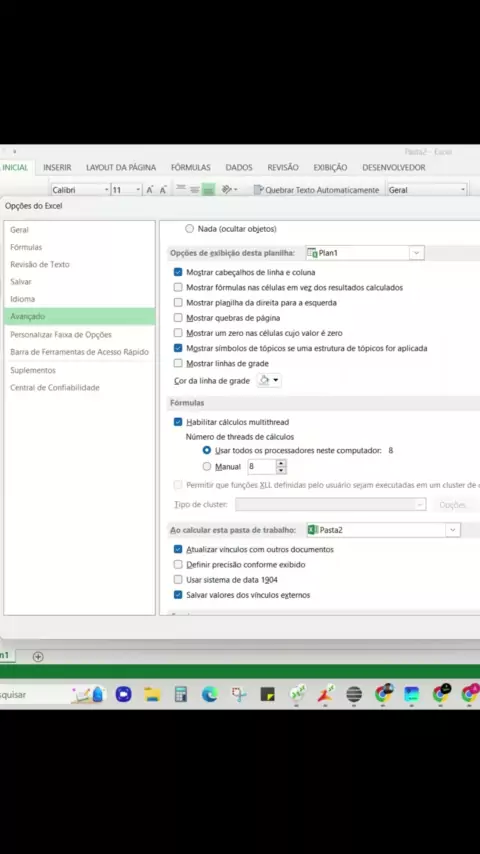This screenshot has height=854, width=480.
Task: Enable Mostrar linhas de grade
Action: 178,363
